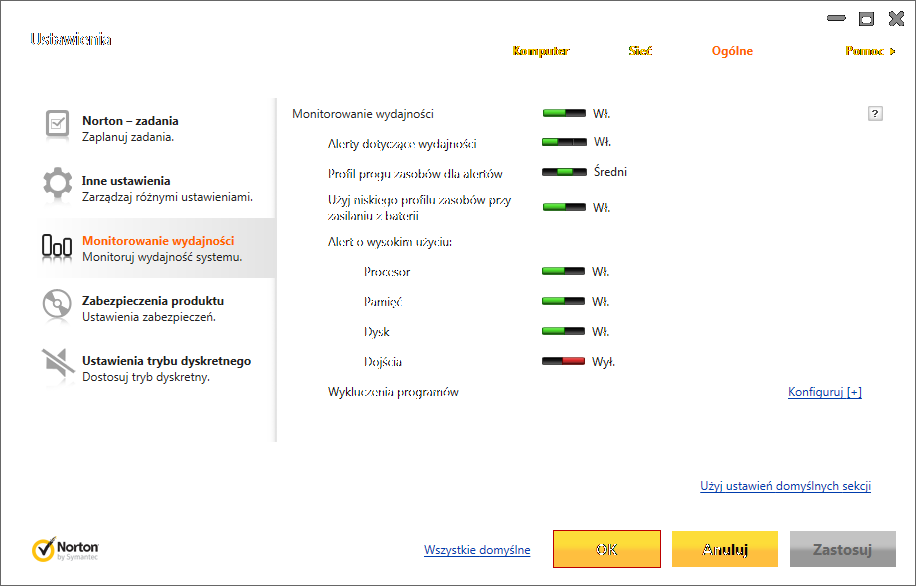Screen dimensions: 916x586
Task: Expand Konfiguruj [+] for Wykluczenia programów
Action: click(x=824, y=392)
